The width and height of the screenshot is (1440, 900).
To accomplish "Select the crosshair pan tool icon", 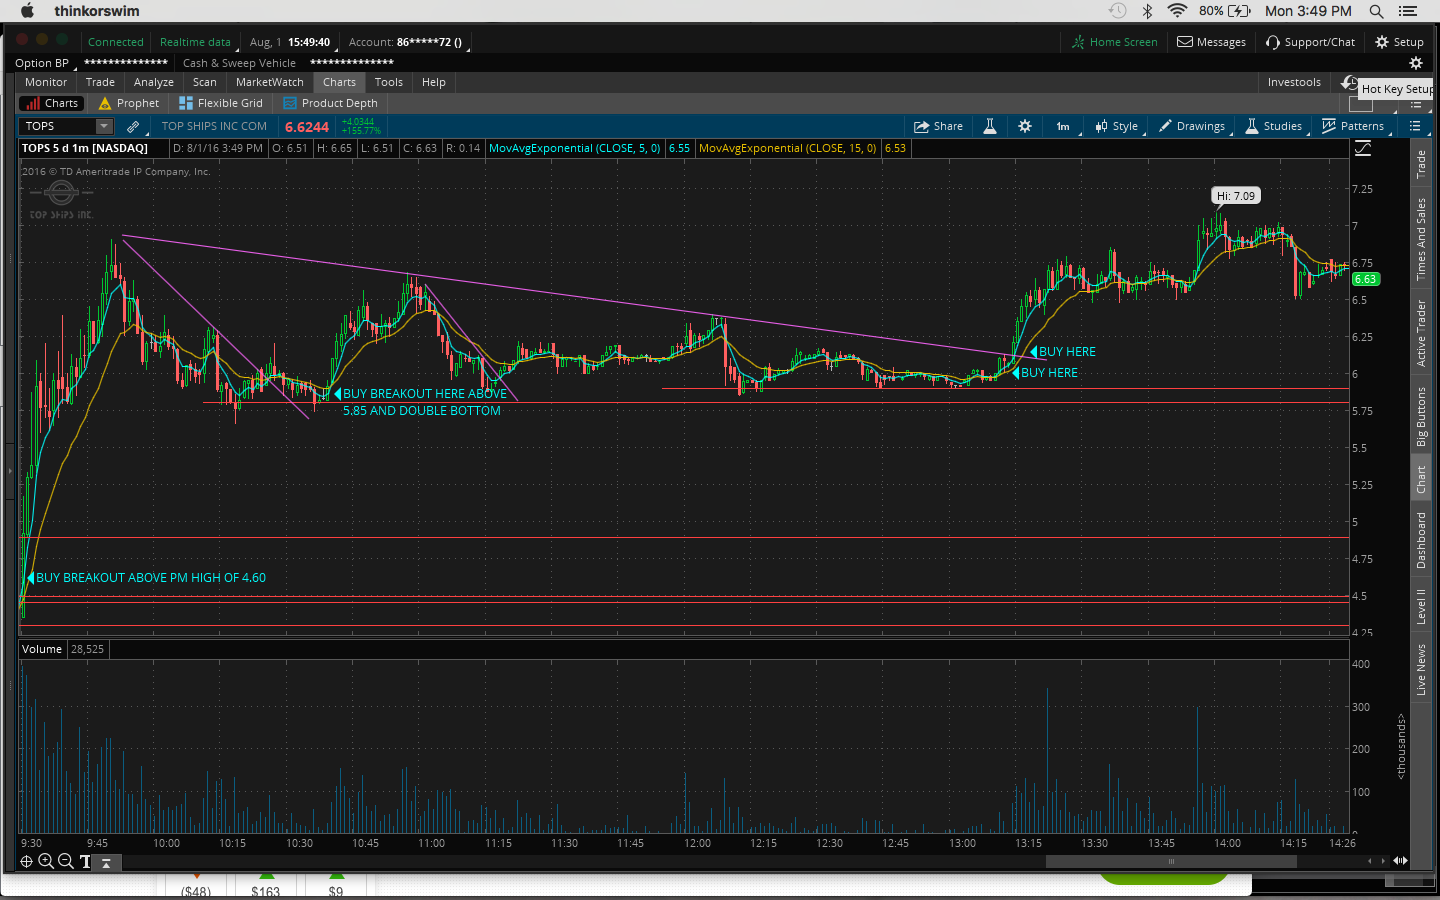I will (x=26, y=861).
